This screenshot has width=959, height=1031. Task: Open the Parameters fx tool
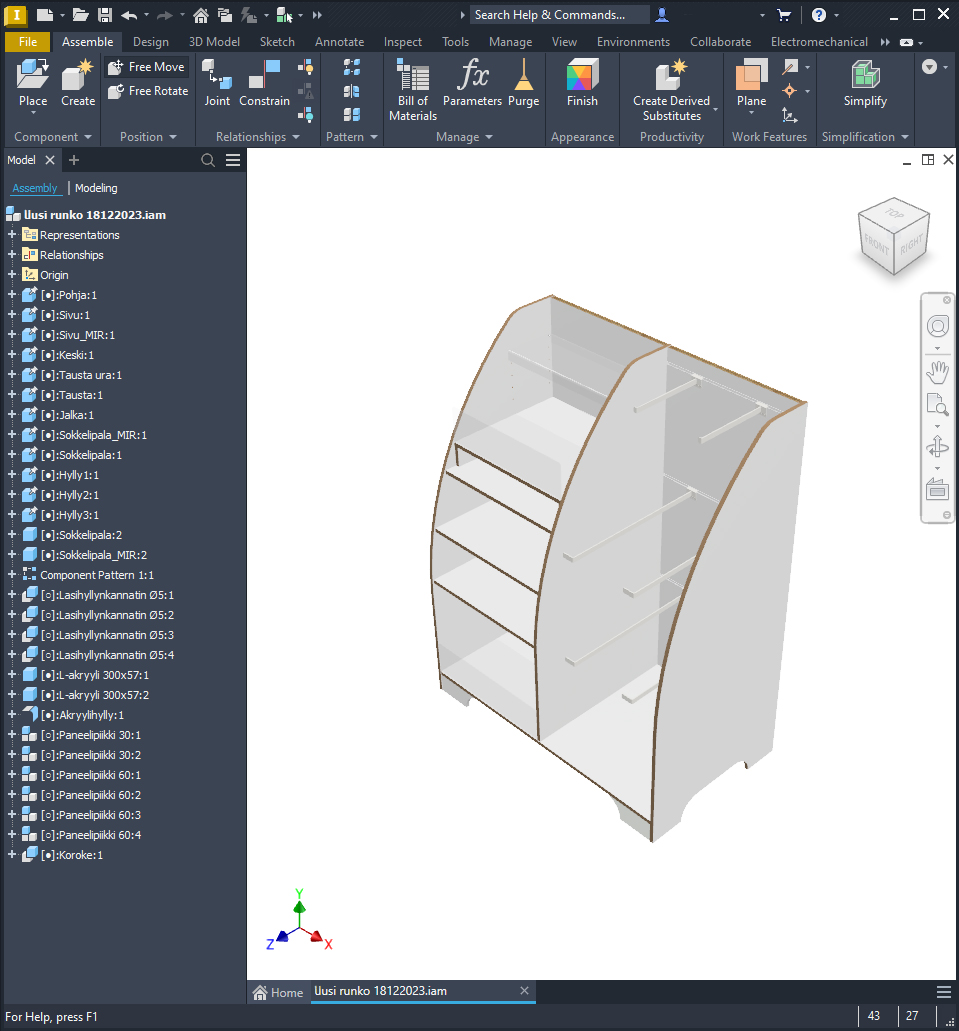(x=472, y=77)
